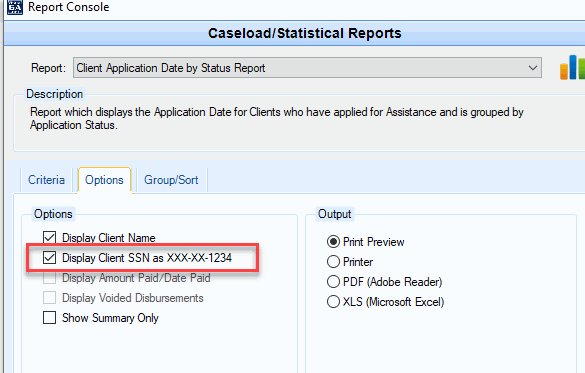585x373 pixels.
Task: Click the Caseload/Statistical Reports heading
Action: [x=304, y=33]
